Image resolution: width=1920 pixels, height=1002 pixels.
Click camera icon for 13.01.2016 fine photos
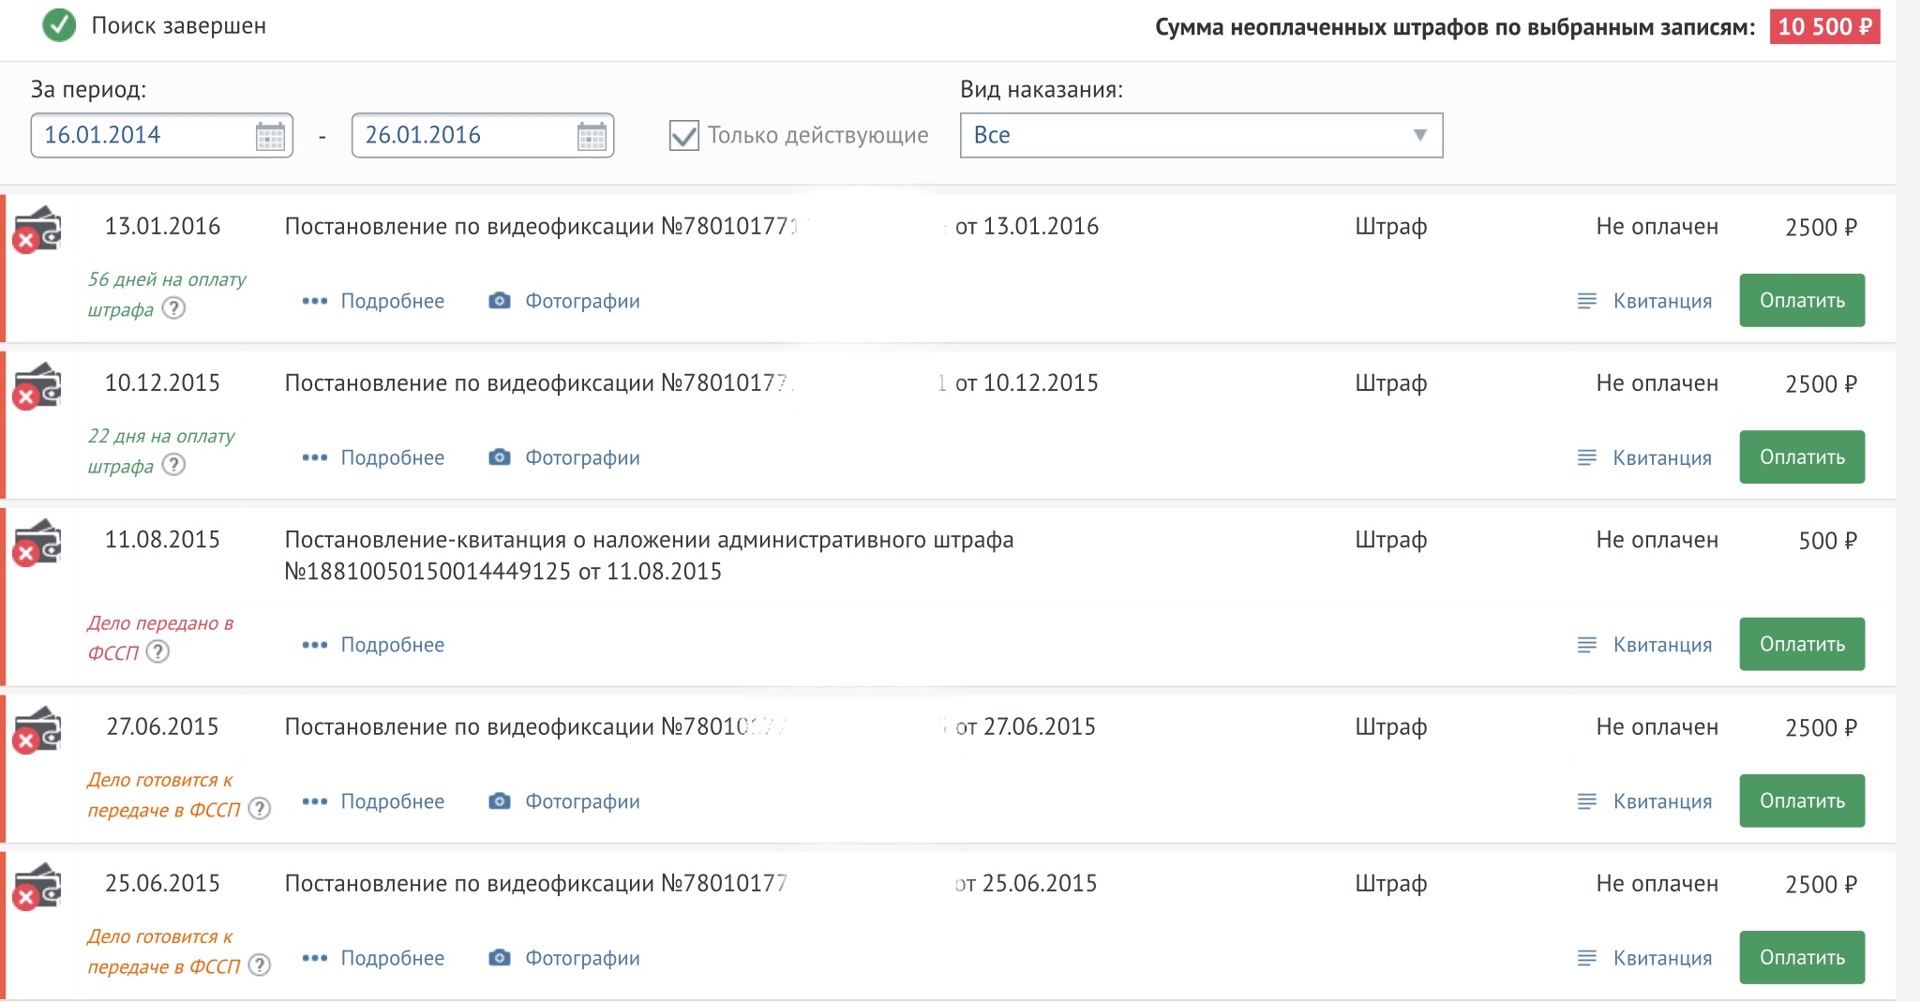499,301
